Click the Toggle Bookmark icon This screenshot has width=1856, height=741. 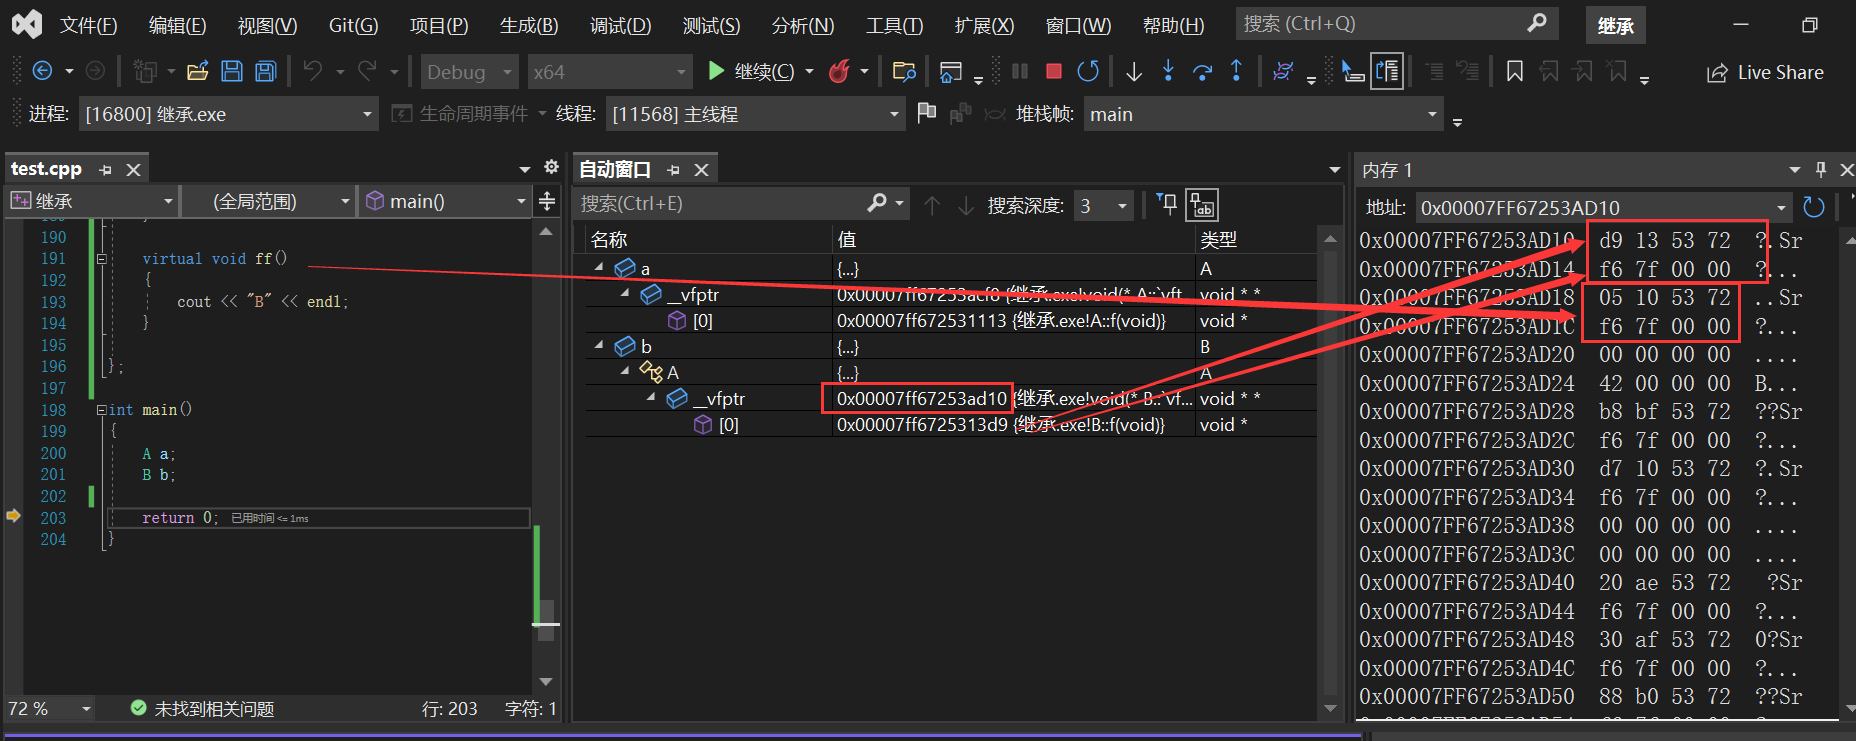pyautogui.click(x=1515, y=71)
